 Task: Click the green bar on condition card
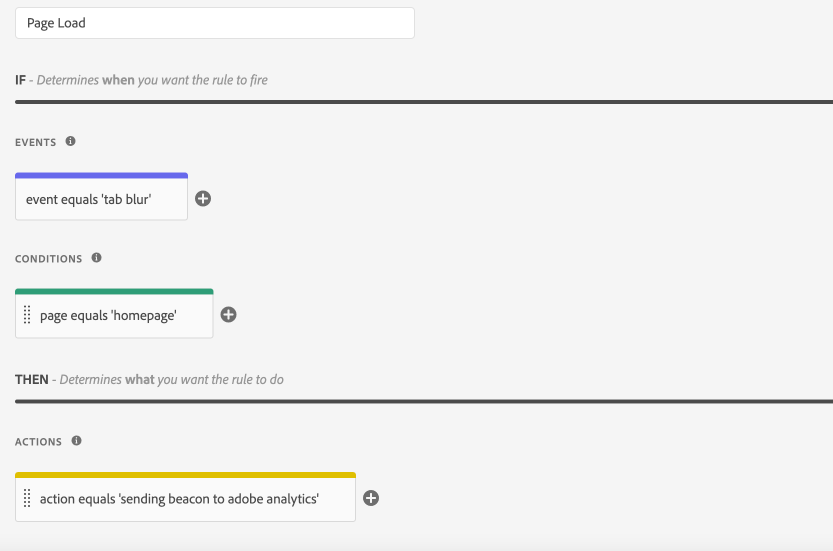point(114,291)
